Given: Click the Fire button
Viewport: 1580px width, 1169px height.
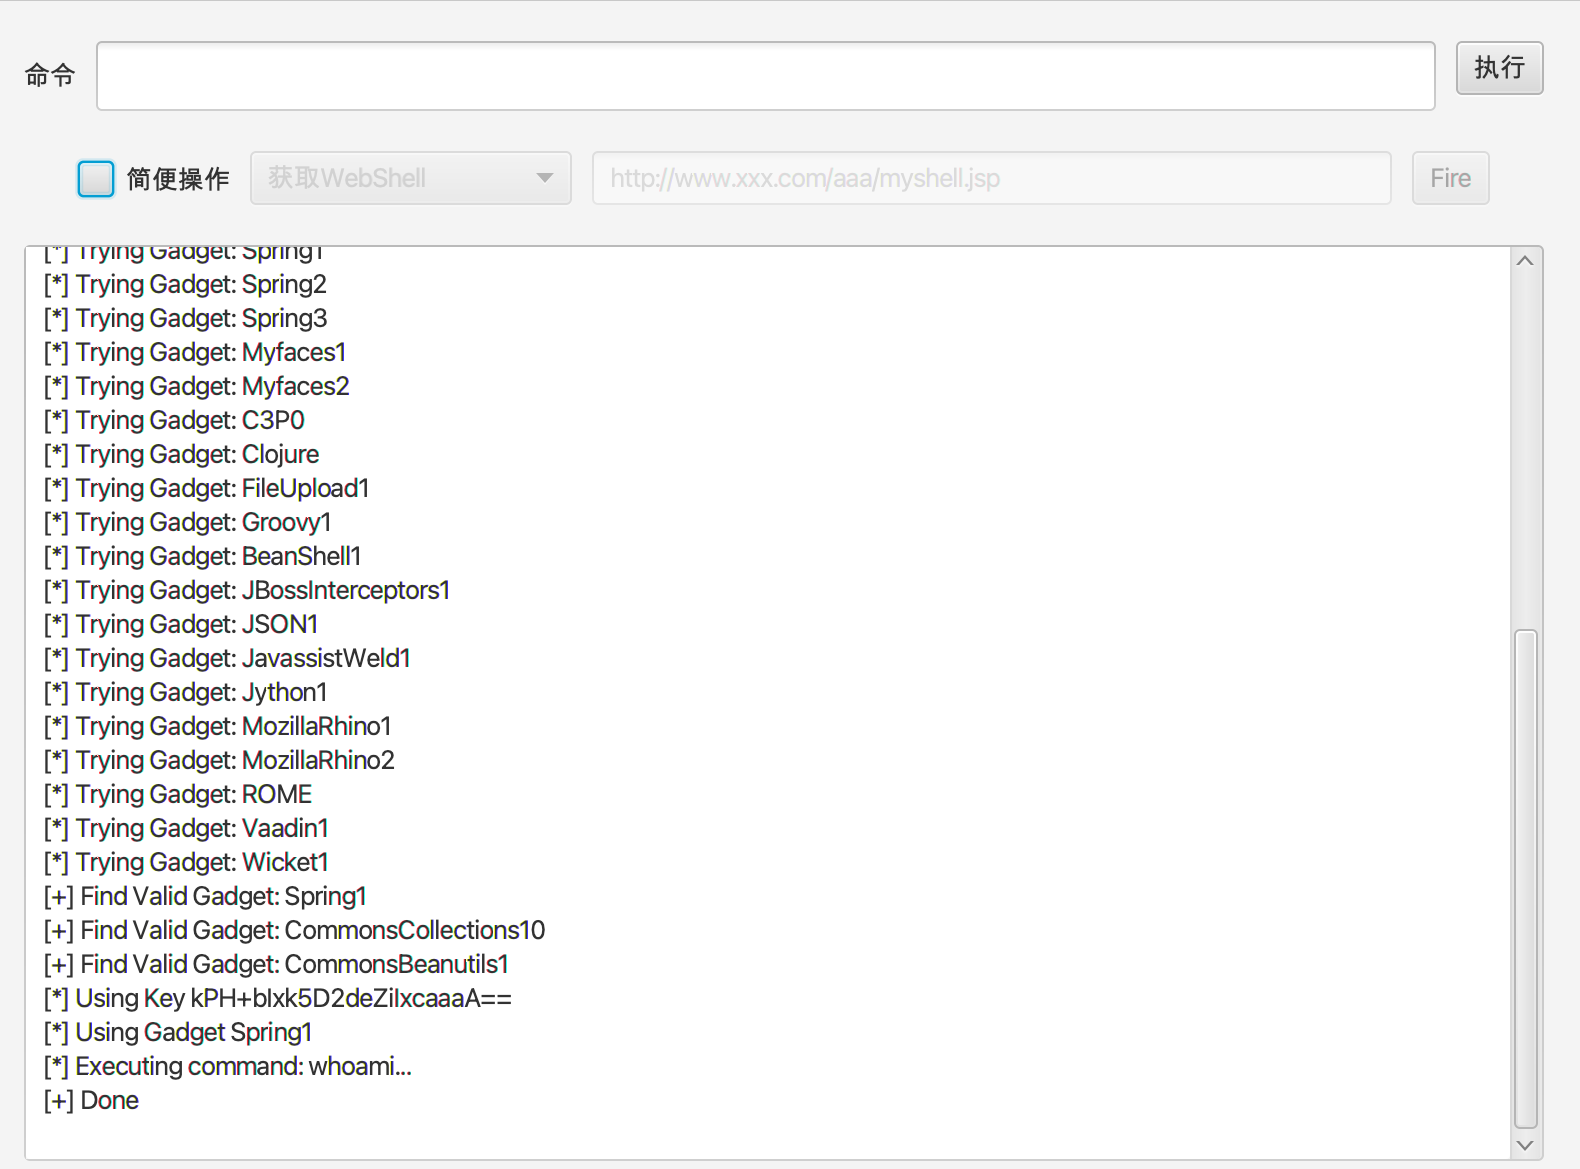Looking at the screenshot, I should coord(1450,178).
